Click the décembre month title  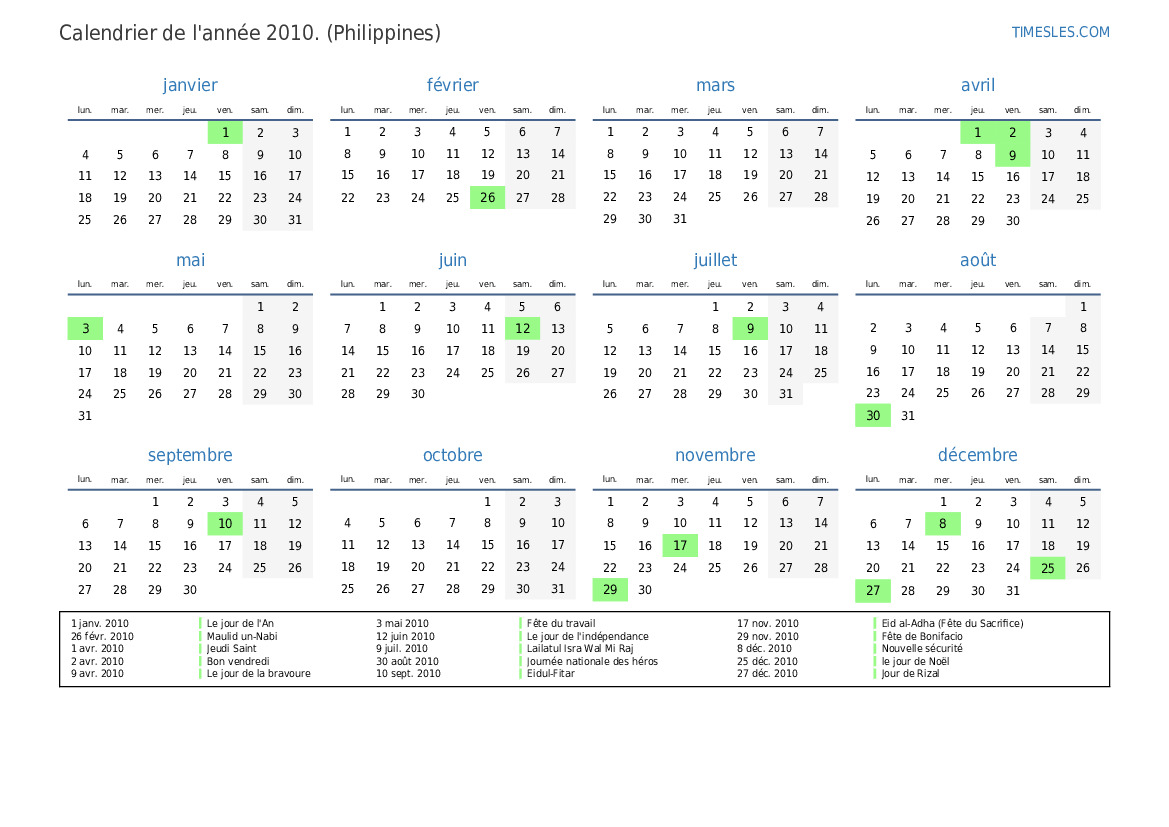(x=977, y=455)
